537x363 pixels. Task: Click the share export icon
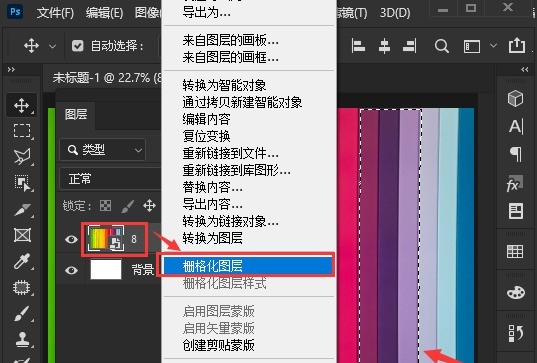point(517,45)
